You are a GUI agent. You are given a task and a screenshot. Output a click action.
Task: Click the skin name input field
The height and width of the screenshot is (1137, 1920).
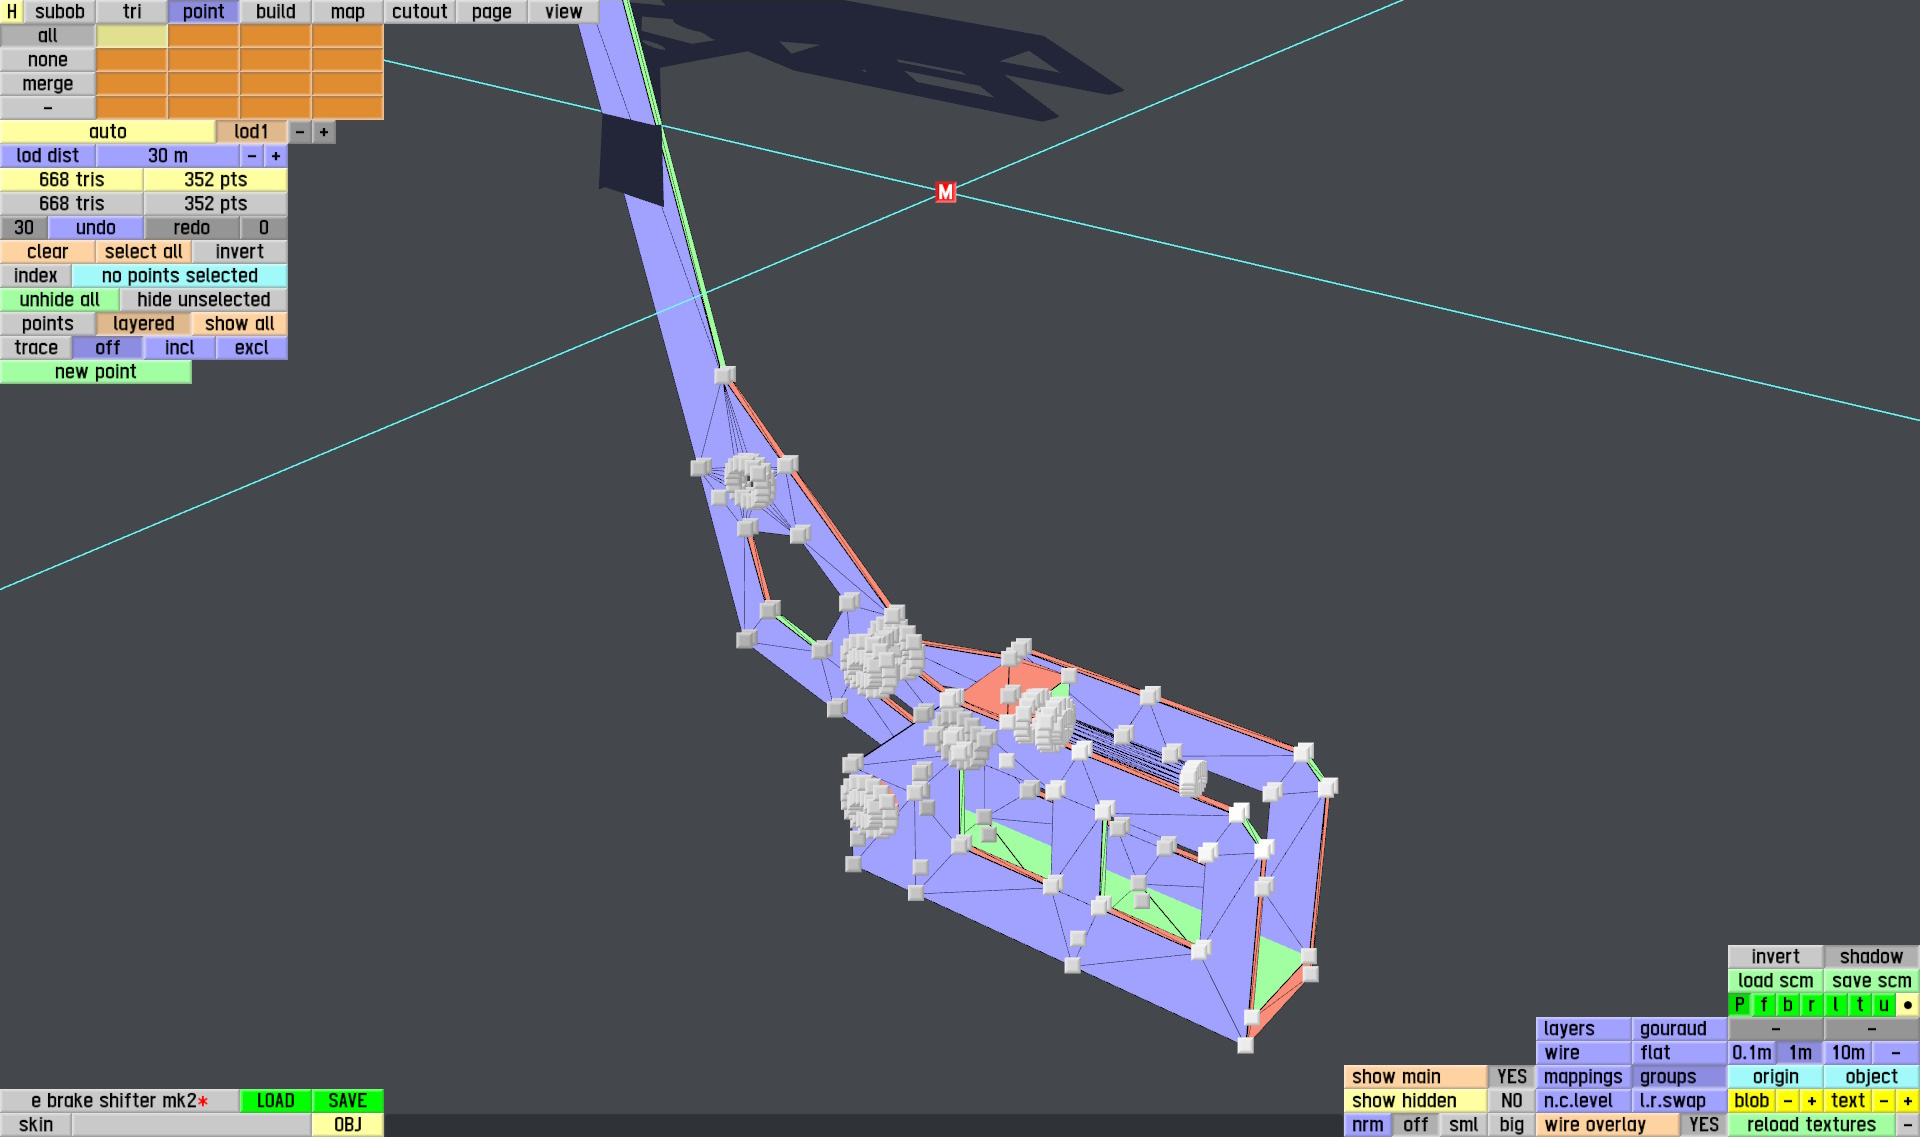pos(190,1125)
